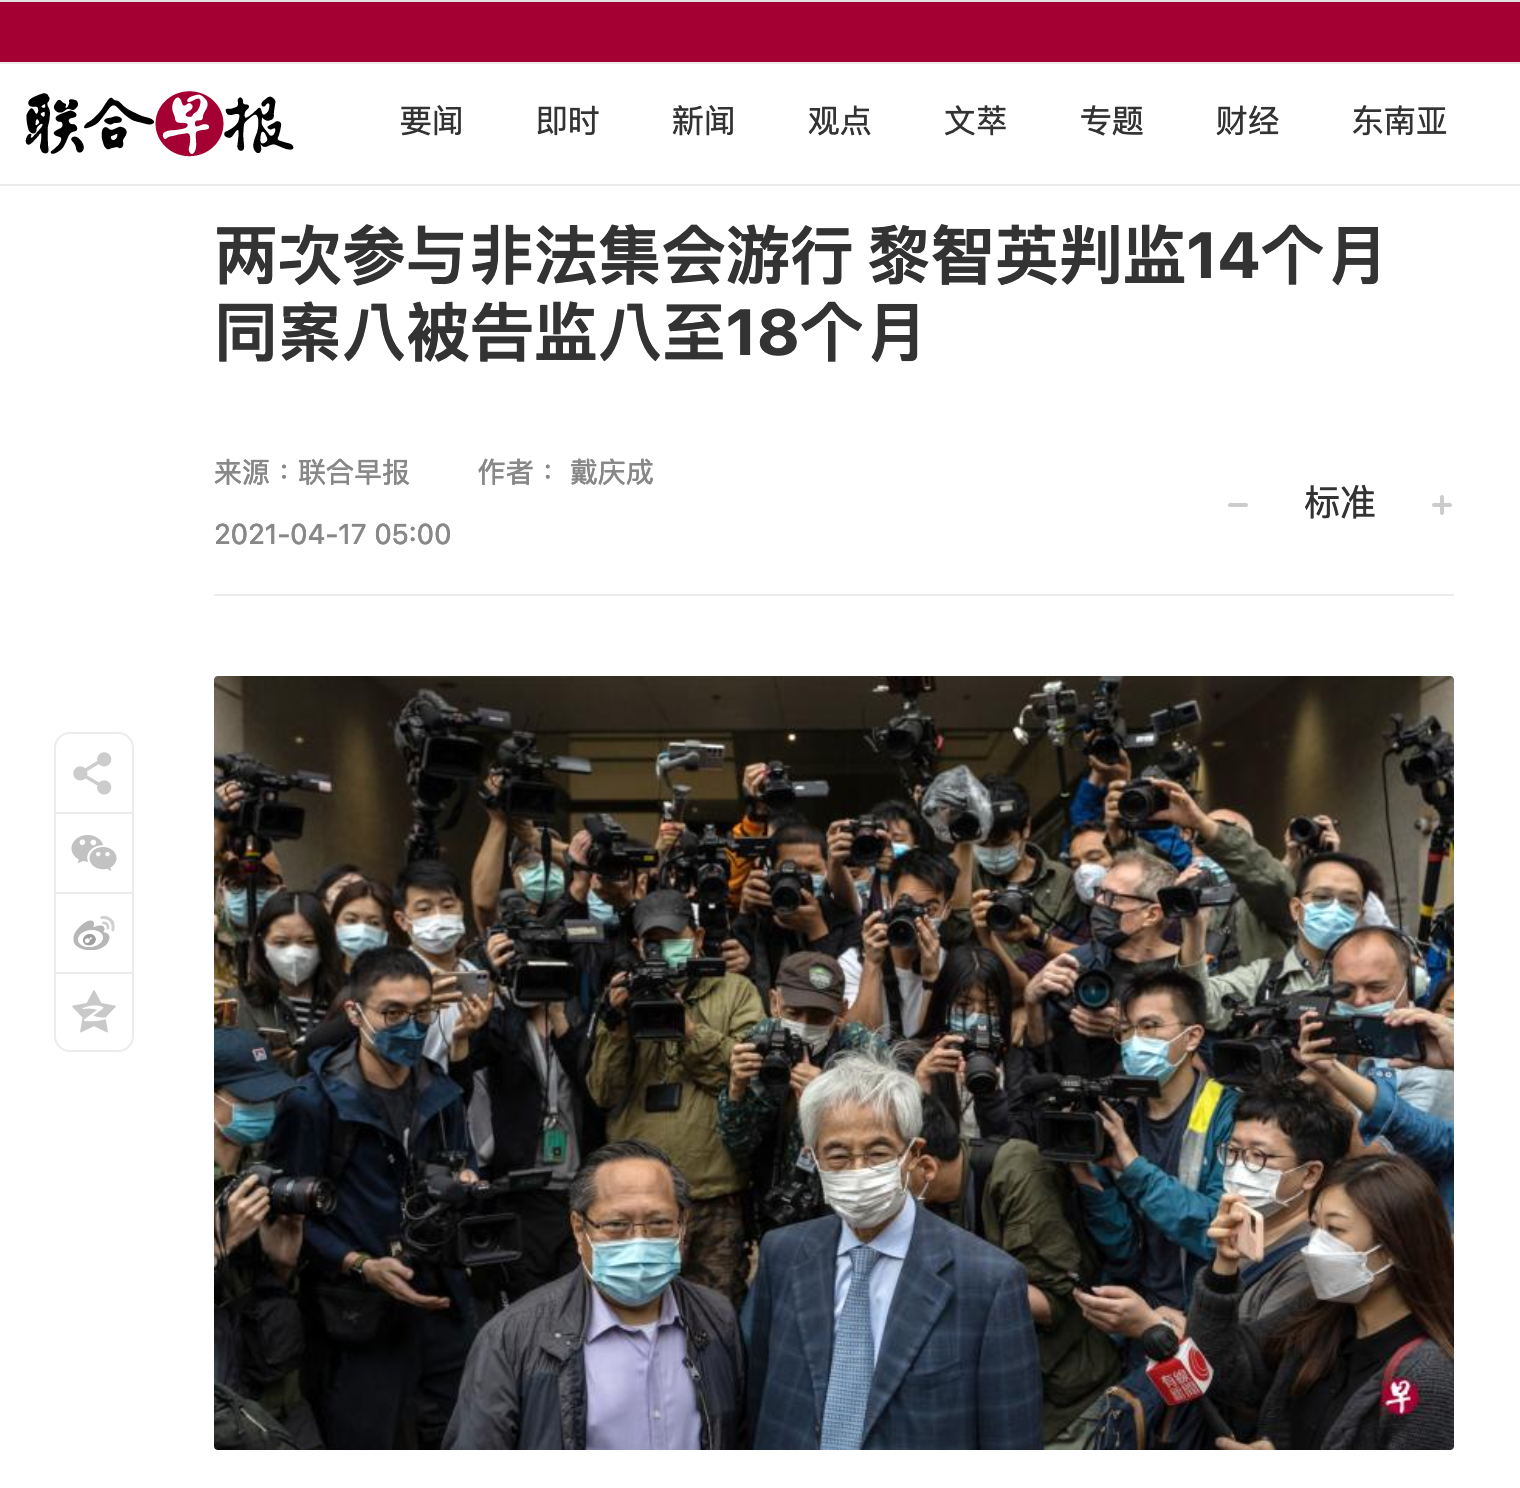Select 观点 in the navigation bar
1520x1488 pixels.
click(839, 121)
